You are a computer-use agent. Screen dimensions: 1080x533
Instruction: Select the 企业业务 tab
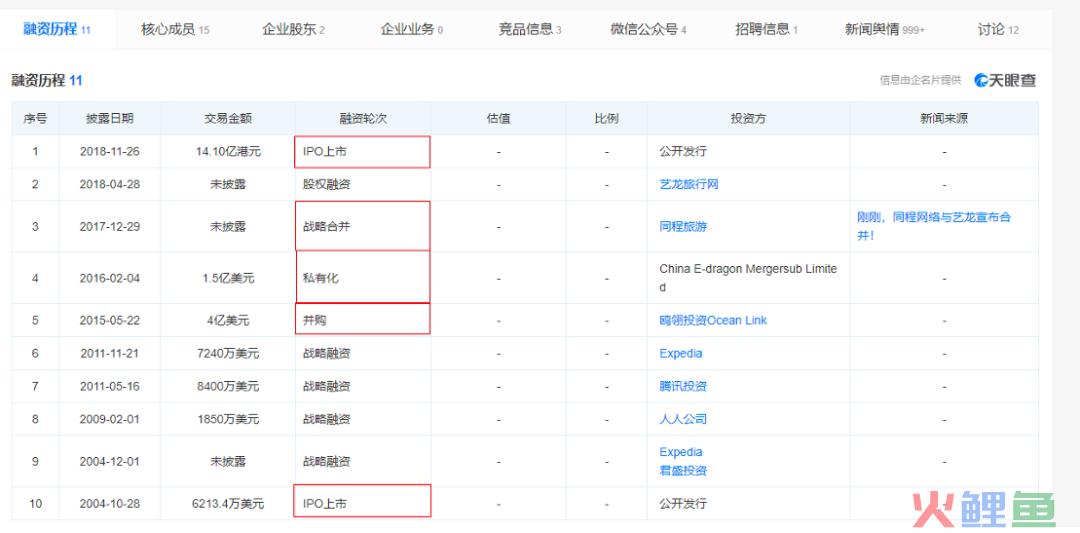[412, 29]
